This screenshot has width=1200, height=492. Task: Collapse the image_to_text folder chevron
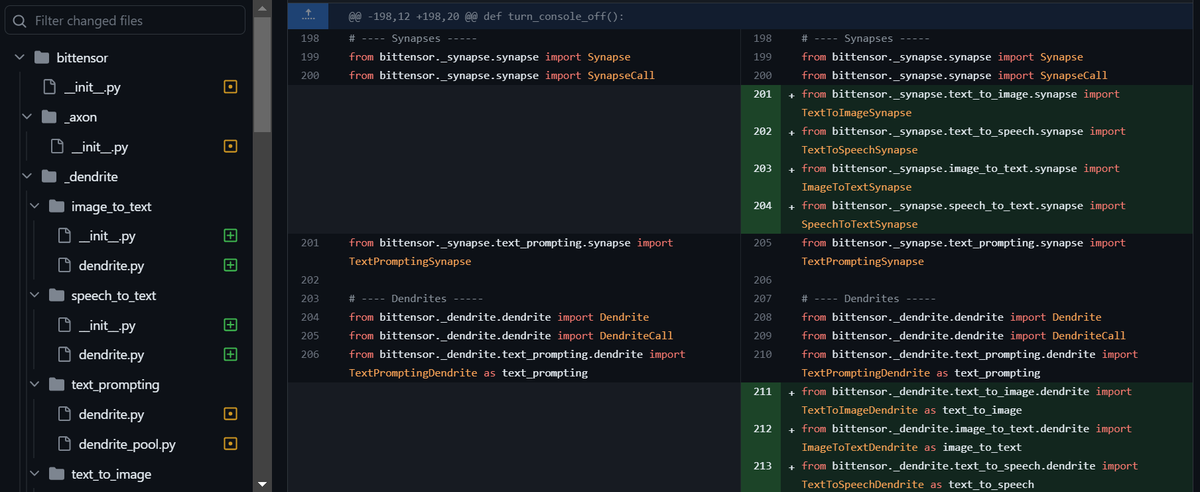coord(35,207)
